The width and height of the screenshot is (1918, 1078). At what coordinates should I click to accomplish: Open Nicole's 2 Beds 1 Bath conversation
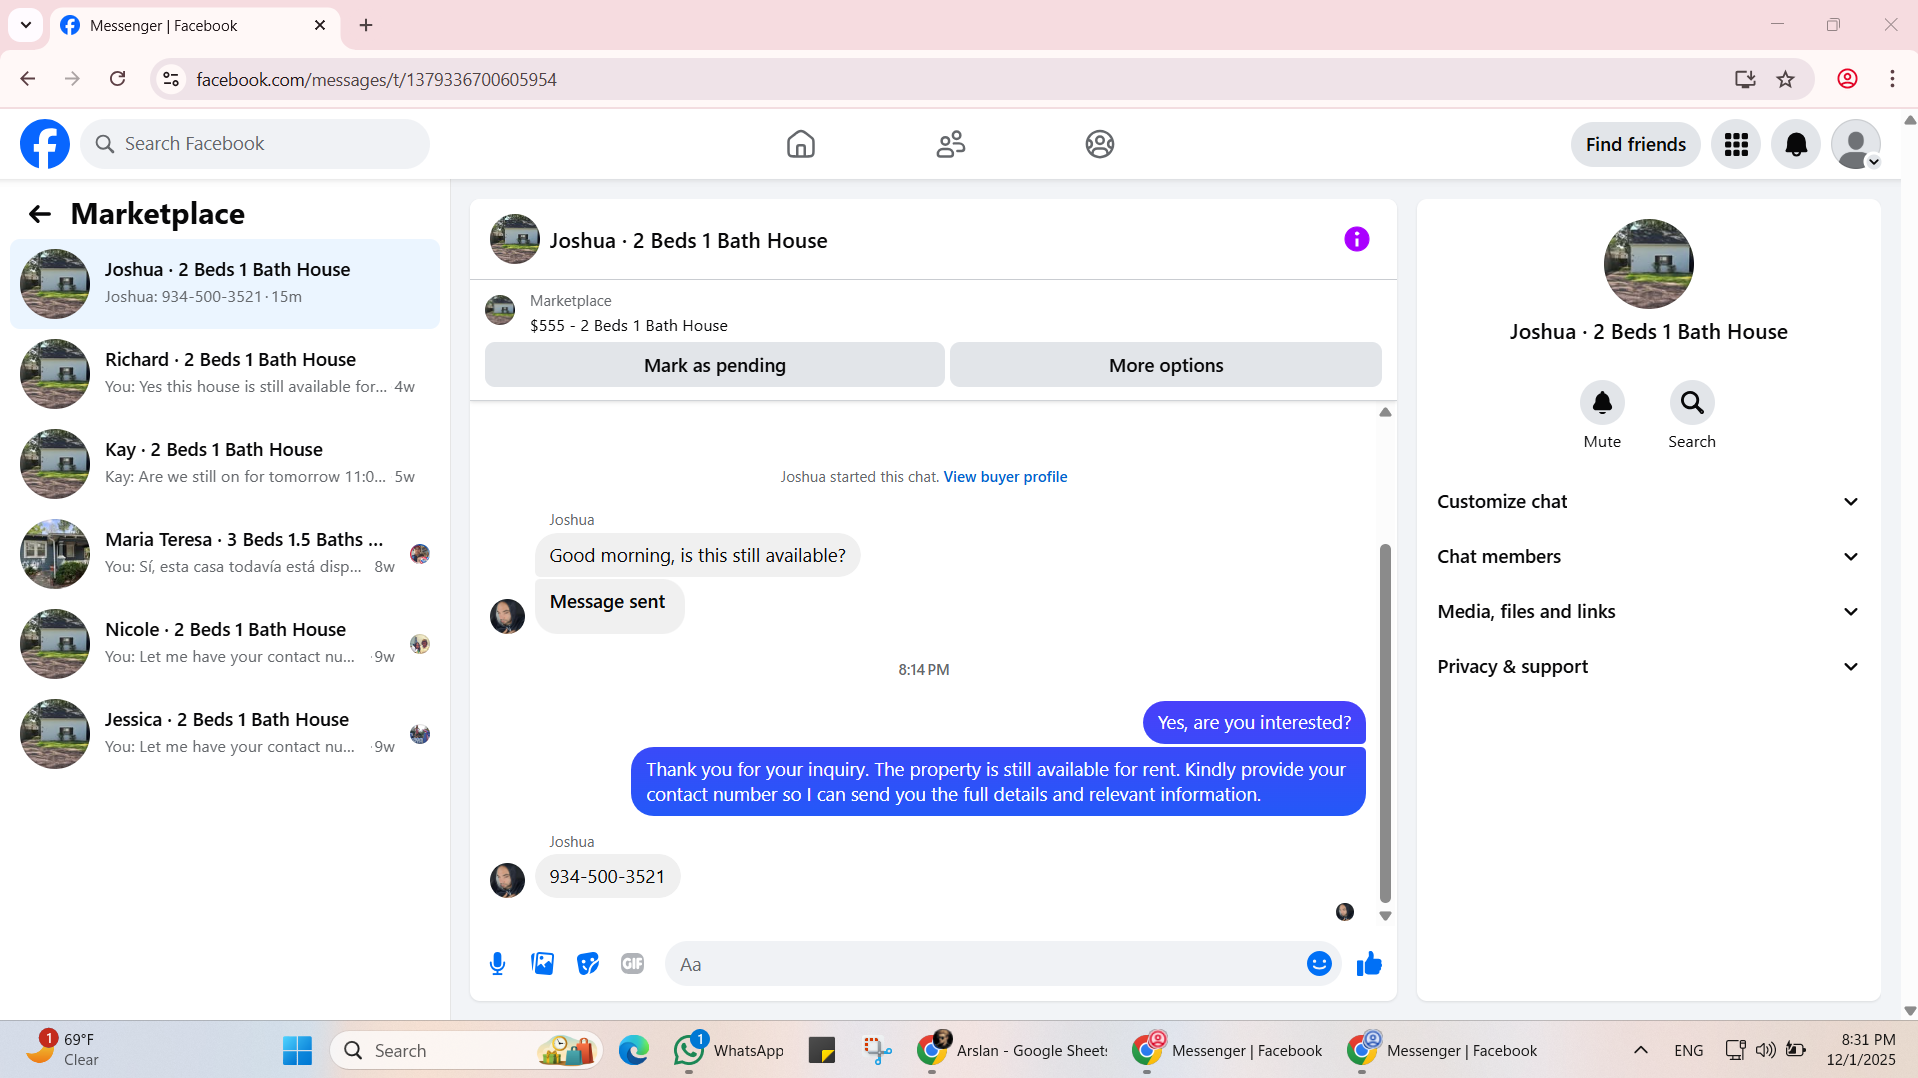coord(225,644)
